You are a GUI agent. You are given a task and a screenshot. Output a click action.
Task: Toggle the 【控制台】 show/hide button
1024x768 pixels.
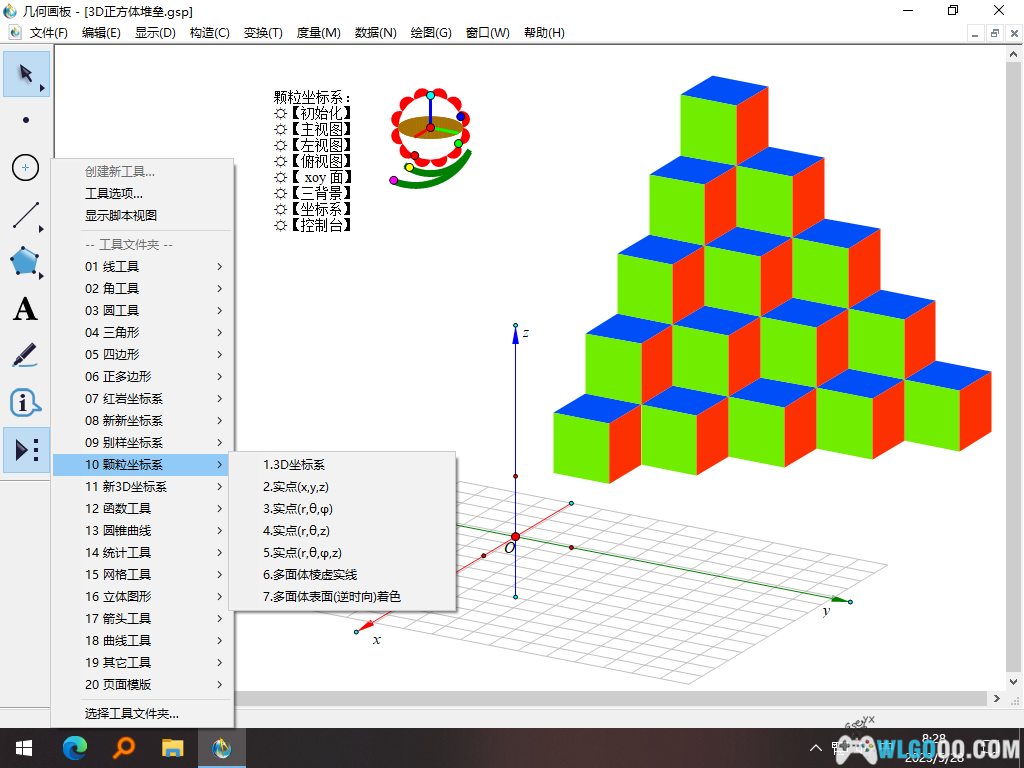320,225
